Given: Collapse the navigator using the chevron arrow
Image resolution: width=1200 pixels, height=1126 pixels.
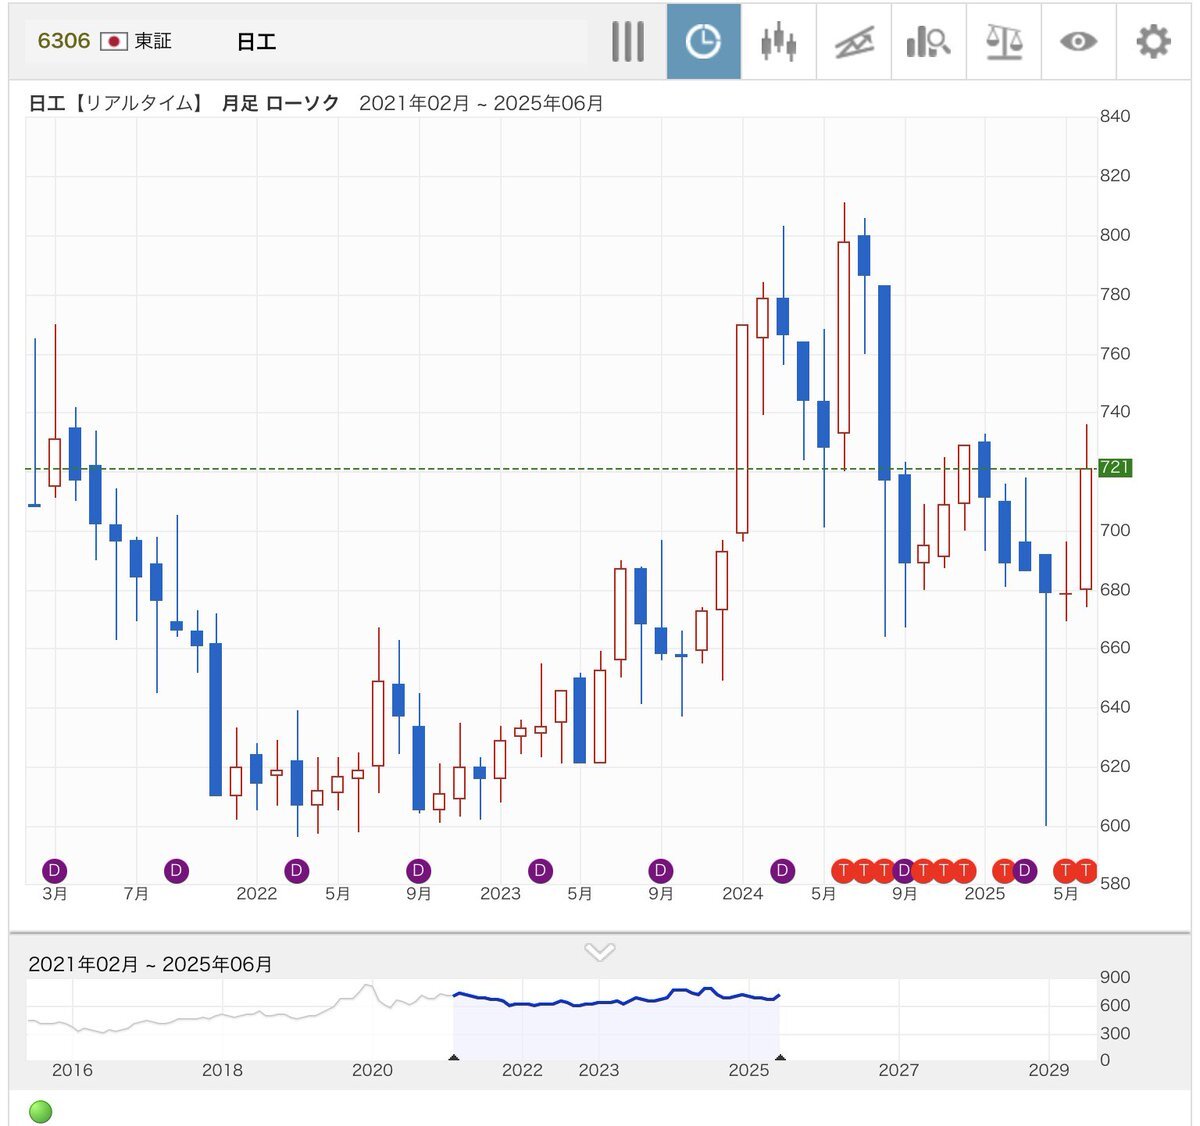Looking at the screenshot, I should pyautogui.click(x=599, y=951).
